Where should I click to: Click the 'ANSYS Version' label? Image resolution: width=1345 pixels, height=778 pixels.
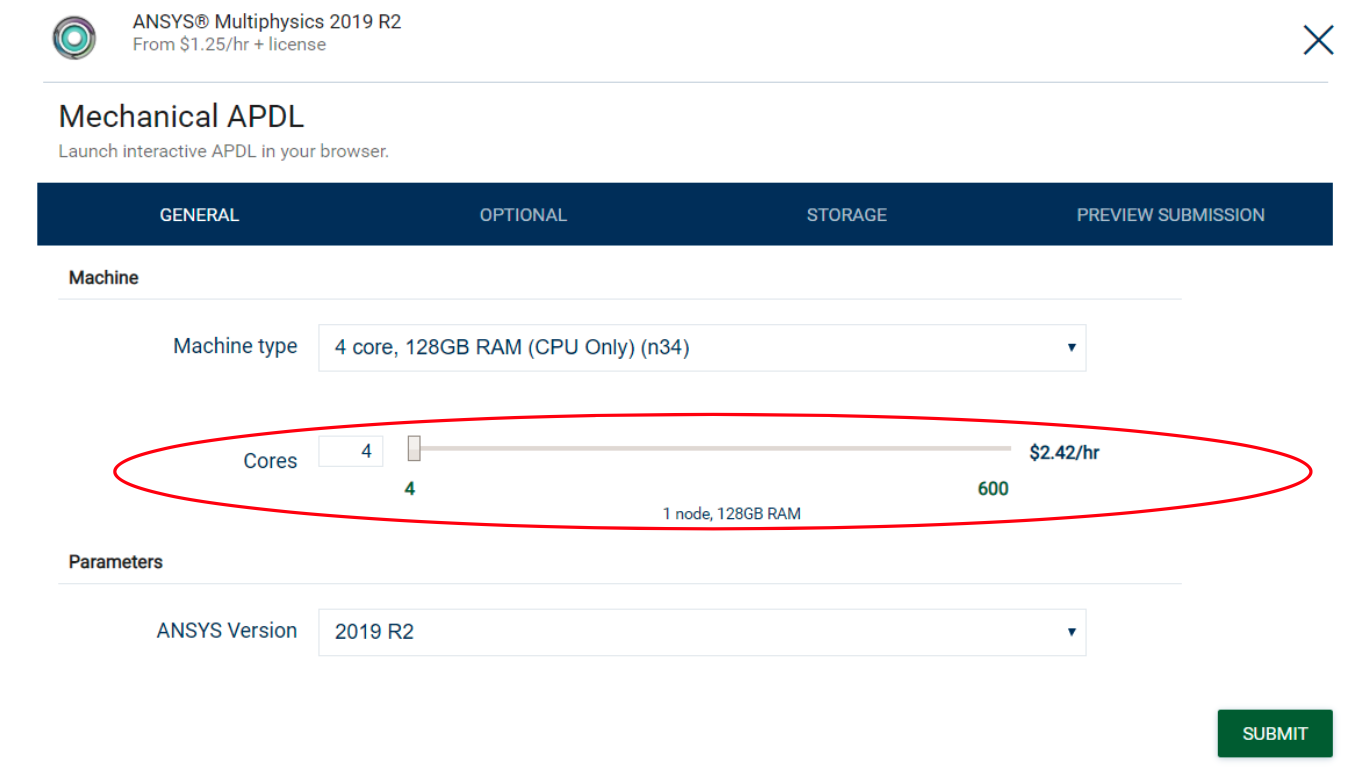[227, 631]
